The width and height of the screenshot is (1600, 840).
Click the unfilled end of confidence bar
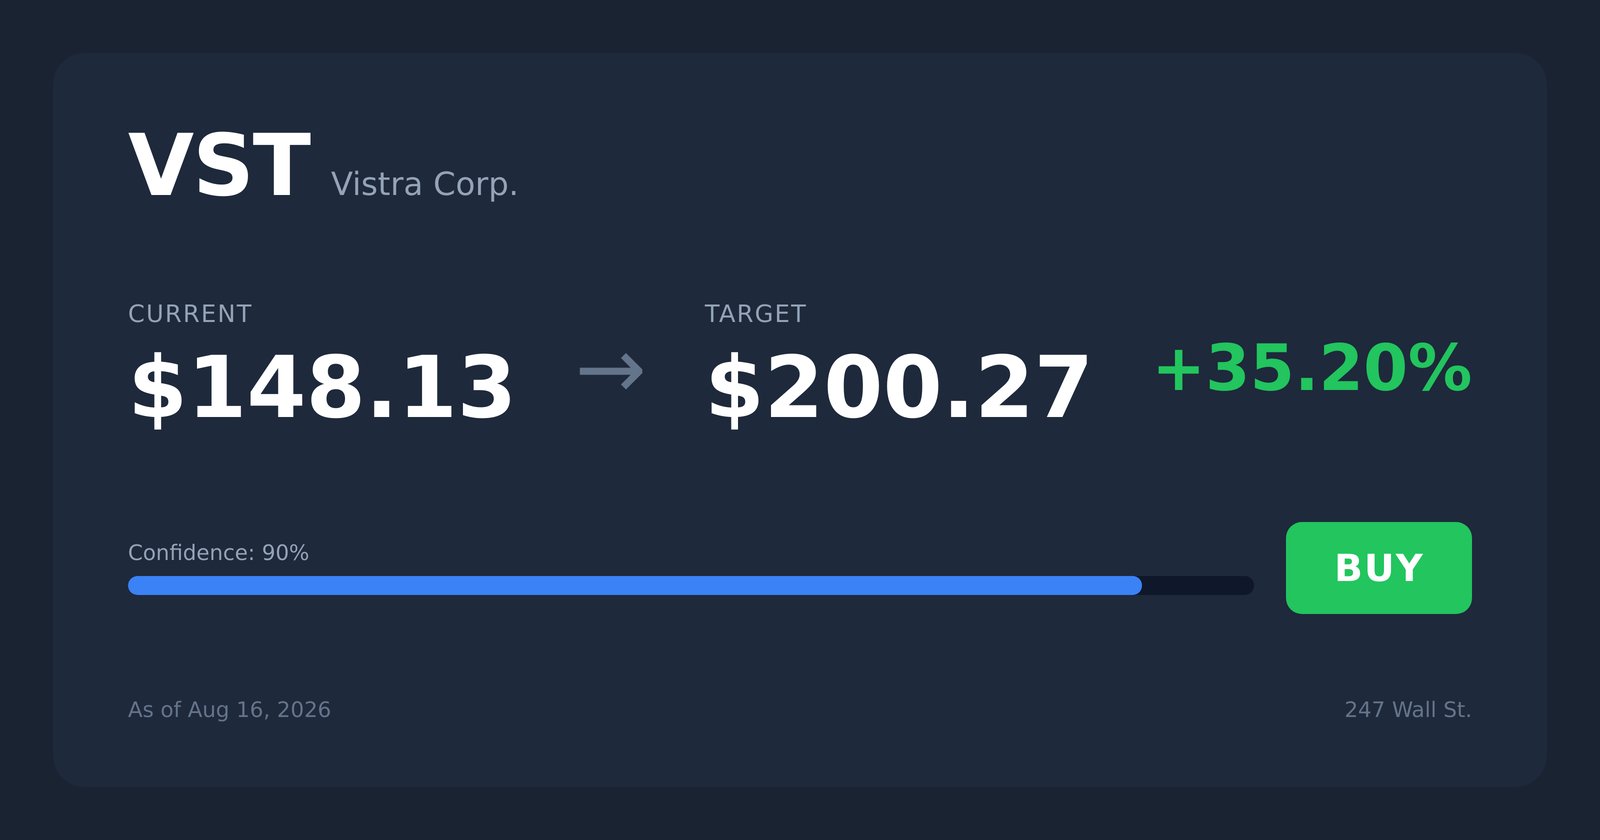[x=1198, y=585]
